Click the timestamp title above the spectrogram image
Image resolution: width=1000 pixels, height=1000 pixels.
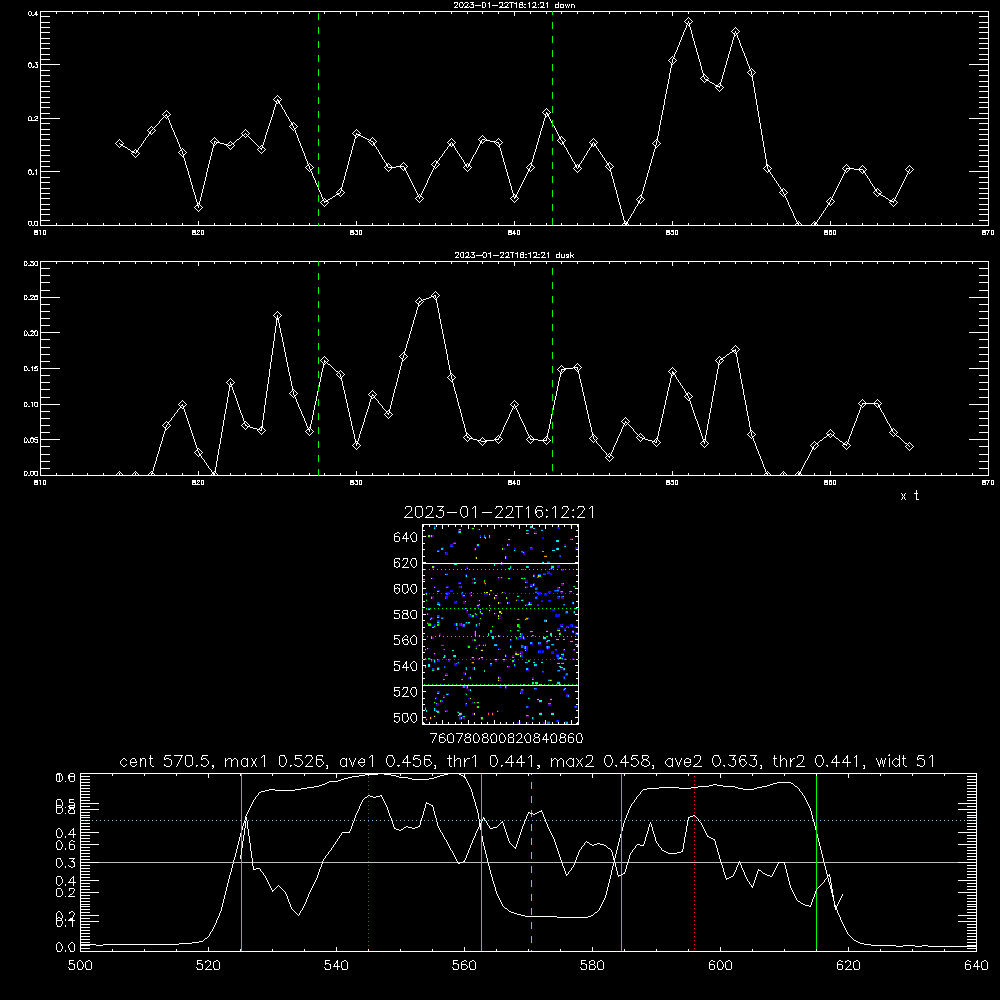point(499,512)
